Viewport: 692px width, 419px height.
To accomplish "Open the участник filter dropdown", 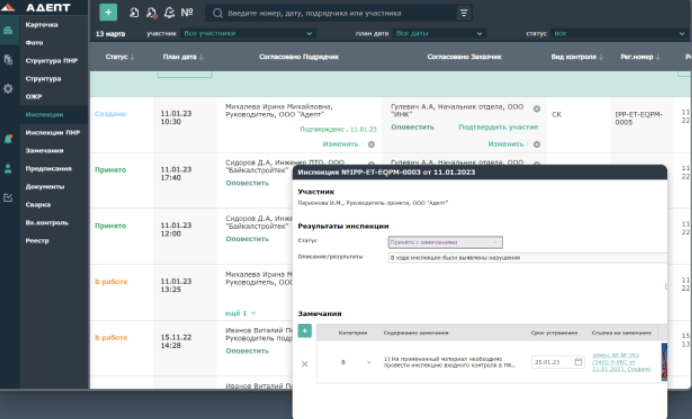I will click(248, 34).
